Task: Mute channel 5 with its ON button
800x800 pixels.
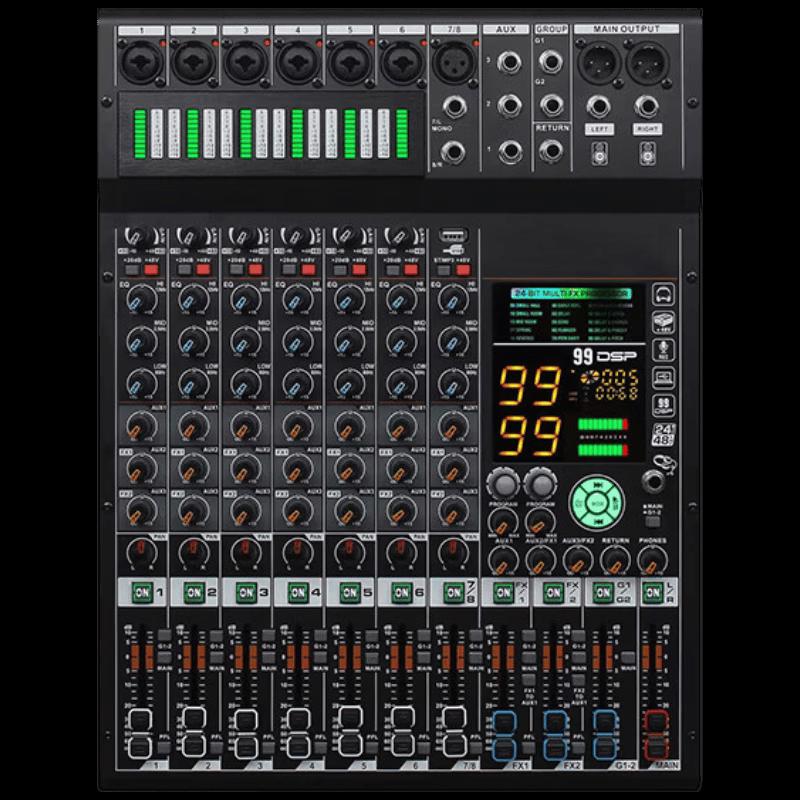Action: [350, 592]
